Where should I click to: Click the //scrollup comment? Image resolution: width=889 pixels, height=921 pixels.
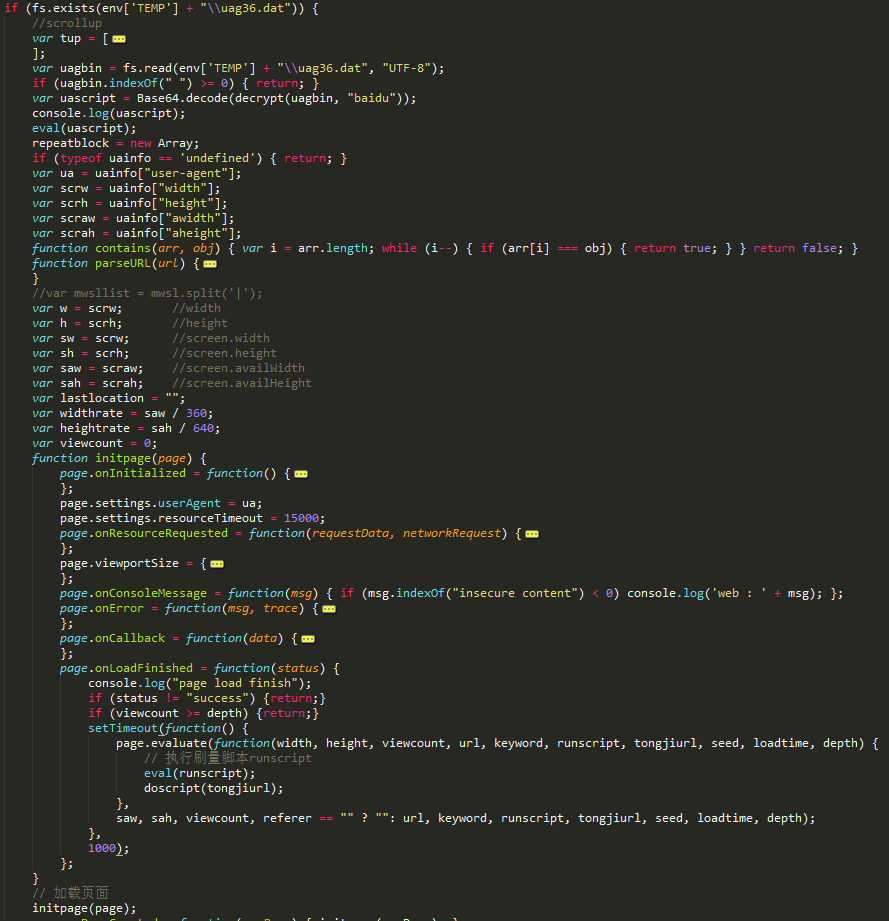[67, 23]
